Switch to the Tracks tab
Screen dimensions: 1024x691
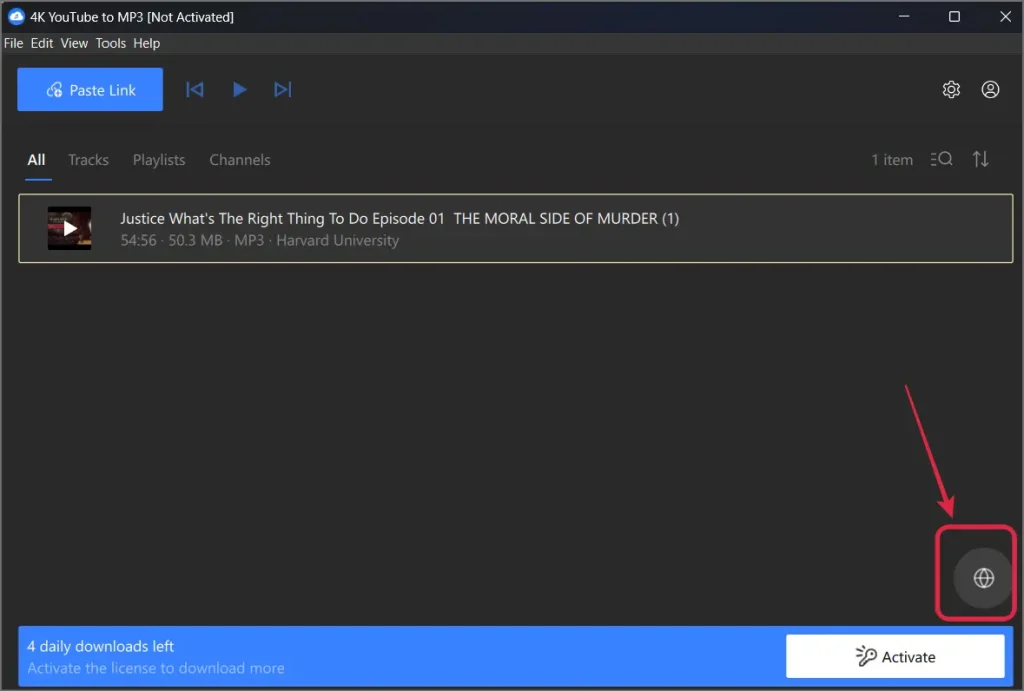(x=88, y=160)
